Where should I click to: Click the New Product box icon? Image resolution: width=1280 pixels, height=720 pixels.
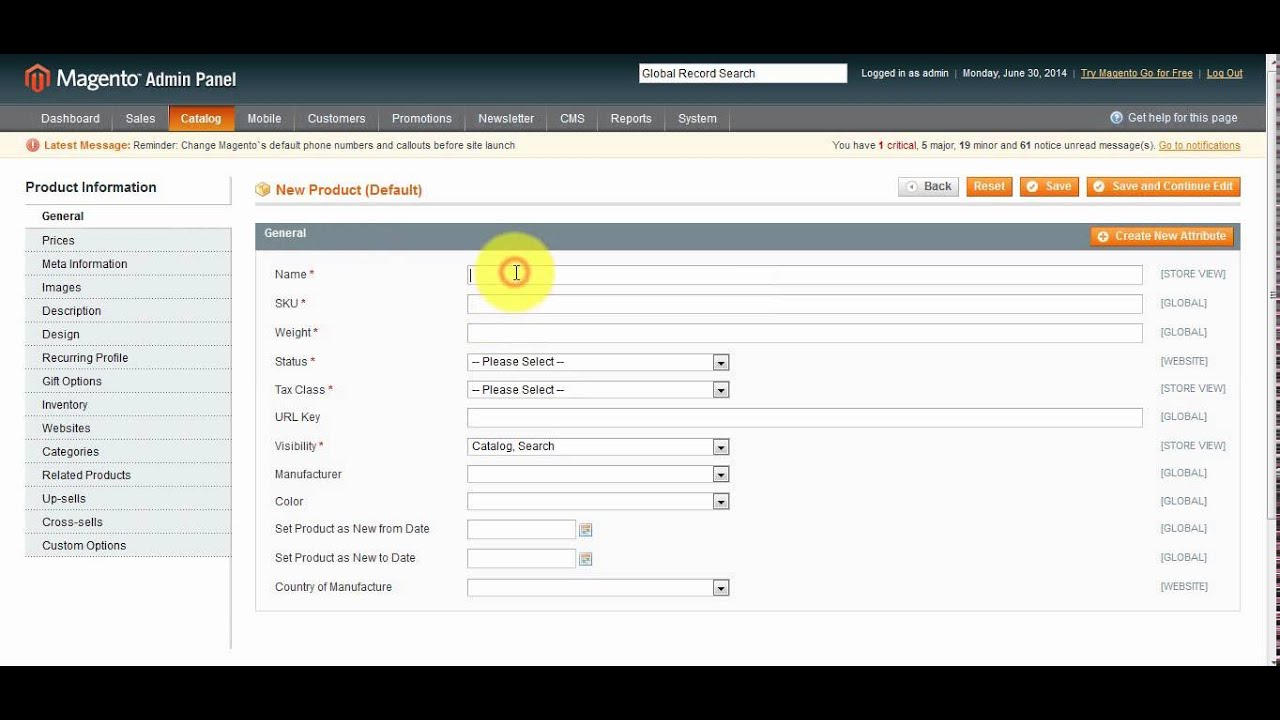click(x=263, y=189)
